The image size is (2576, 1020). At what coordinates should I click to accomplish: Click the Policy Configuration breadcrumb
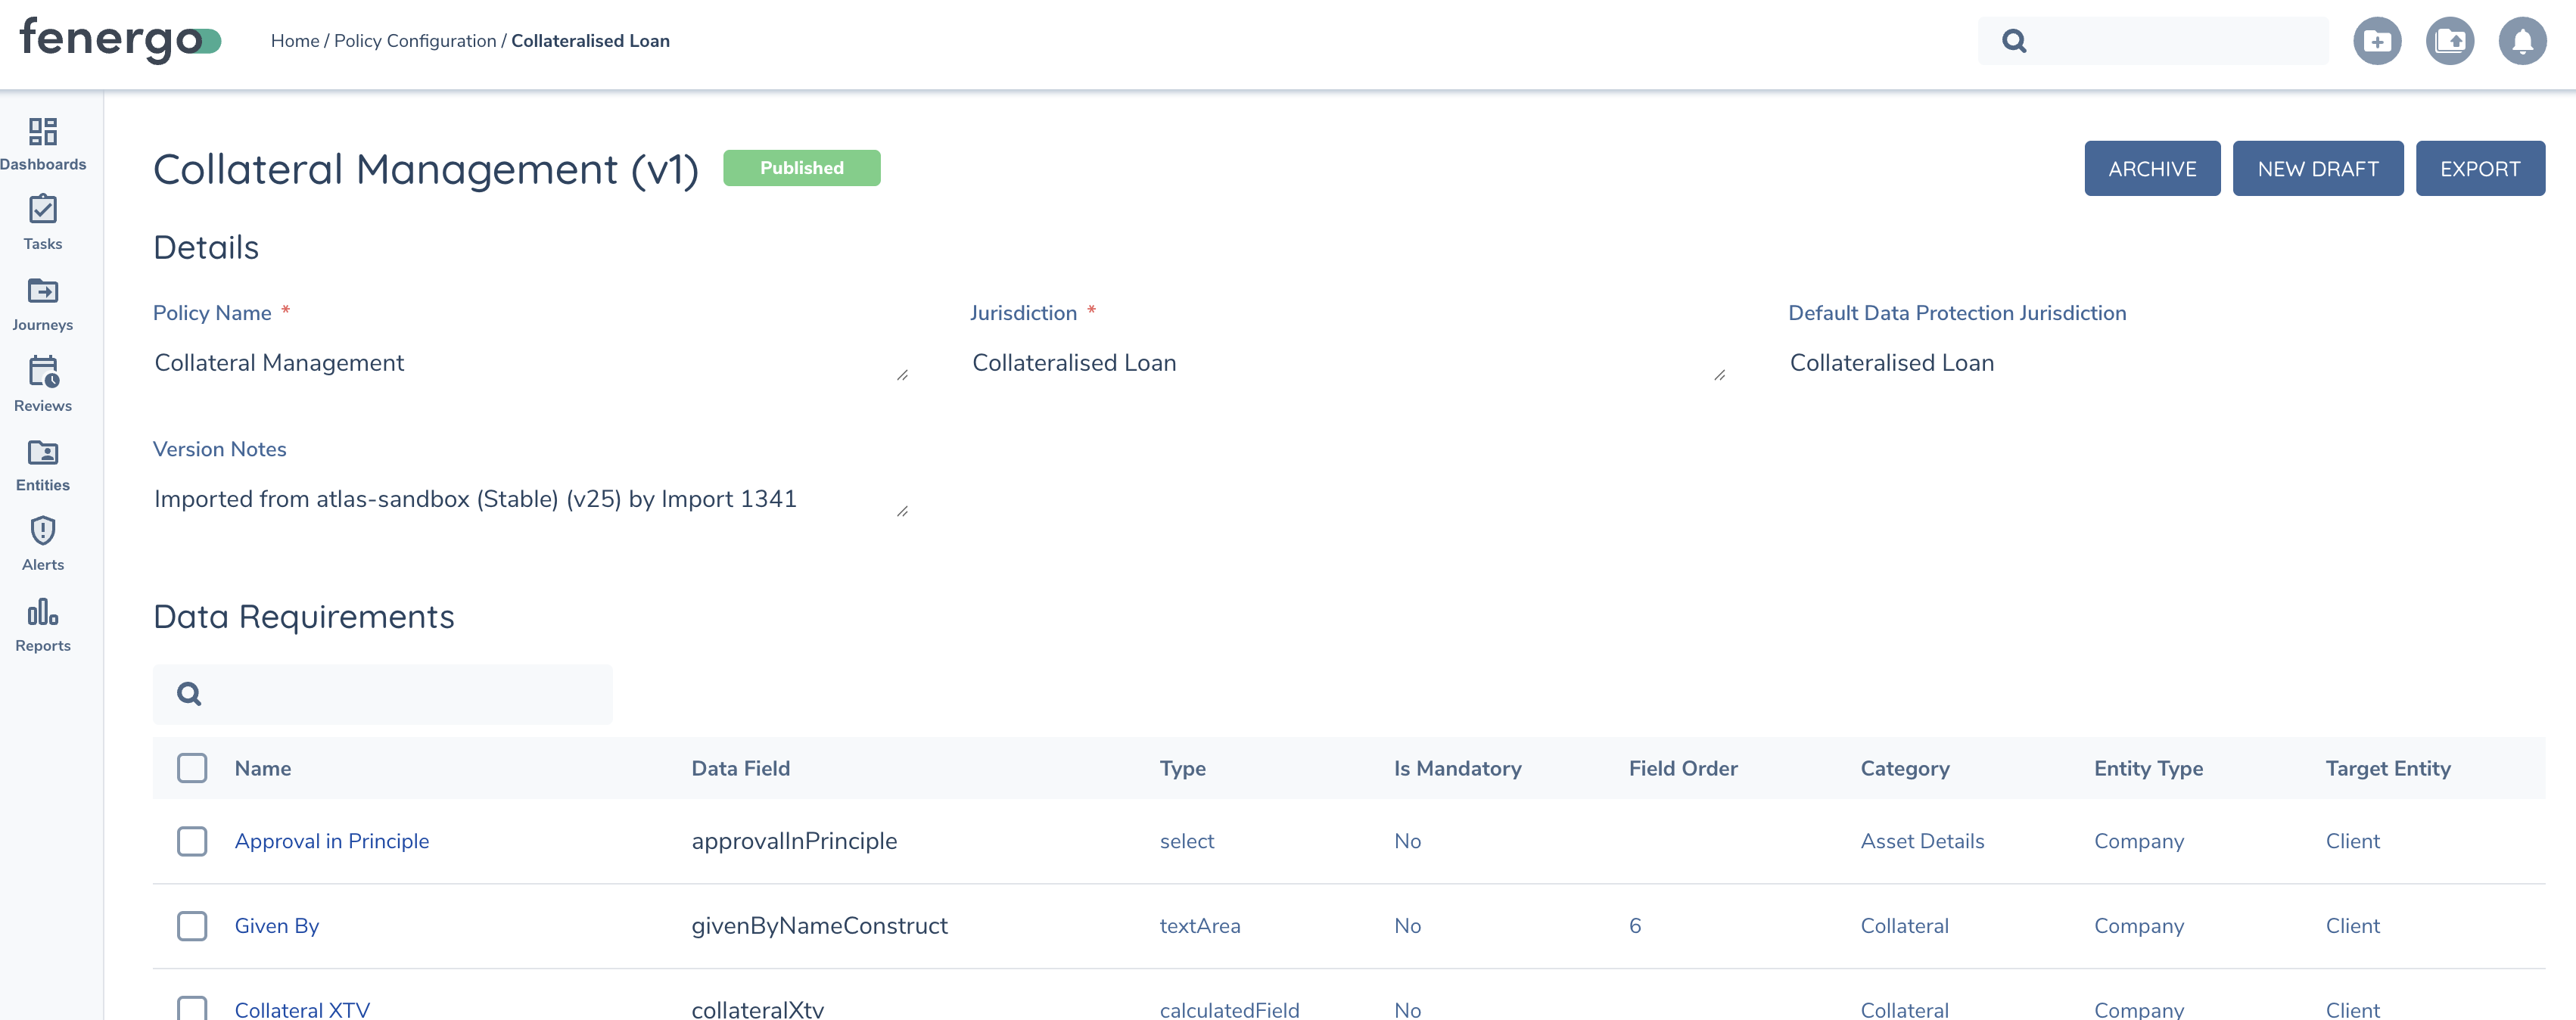click(415, 41)
